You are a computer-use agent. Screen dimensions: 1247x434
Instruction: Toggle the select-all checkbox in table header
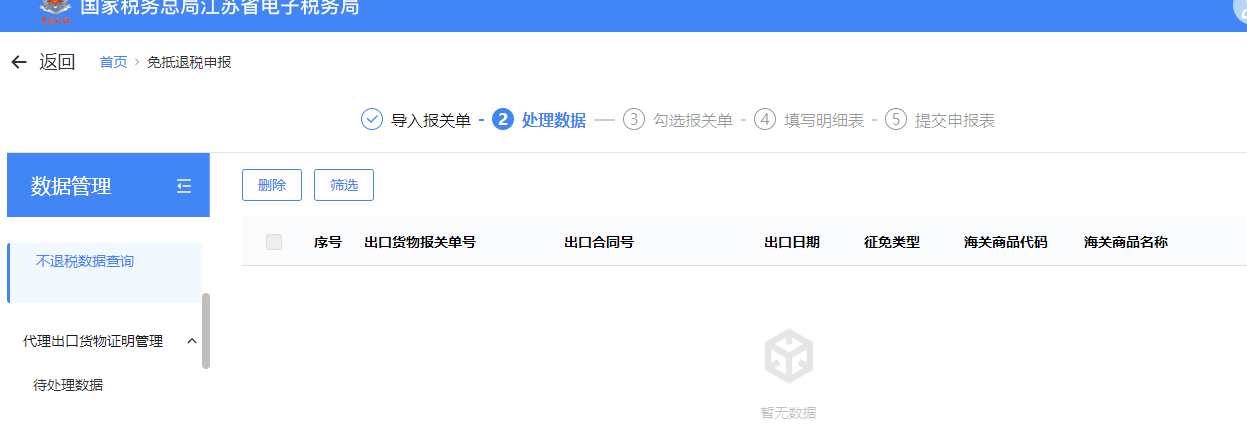274,242
